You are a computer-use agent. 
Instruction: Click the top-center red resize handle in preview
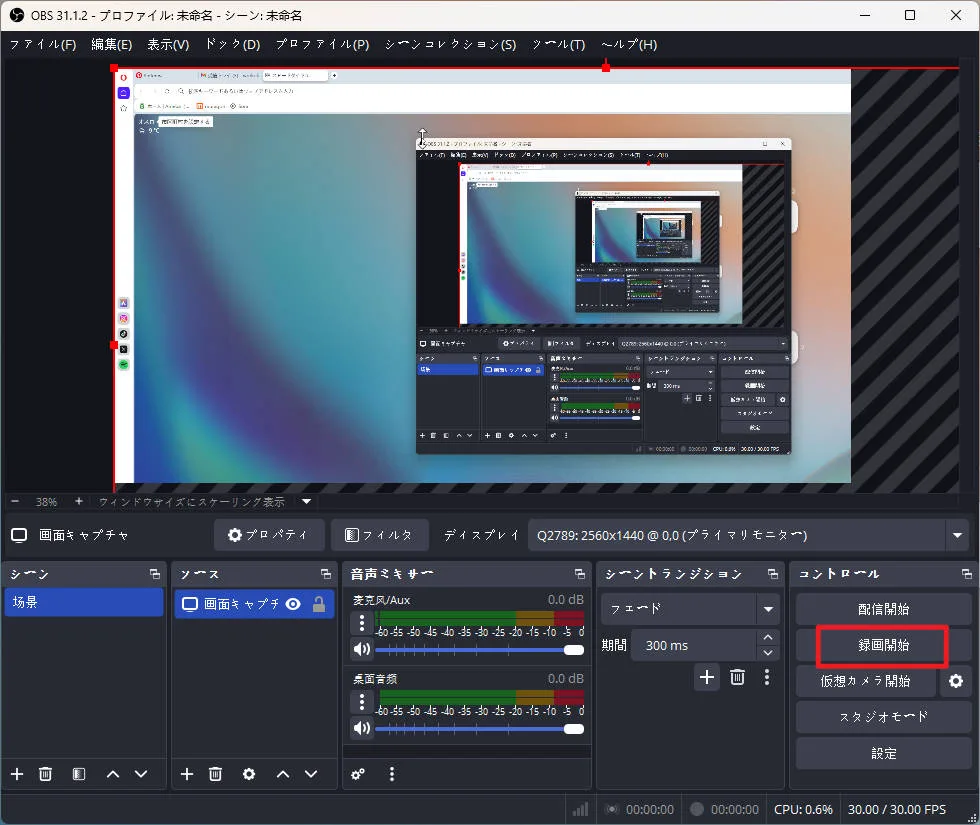point(606,68)
